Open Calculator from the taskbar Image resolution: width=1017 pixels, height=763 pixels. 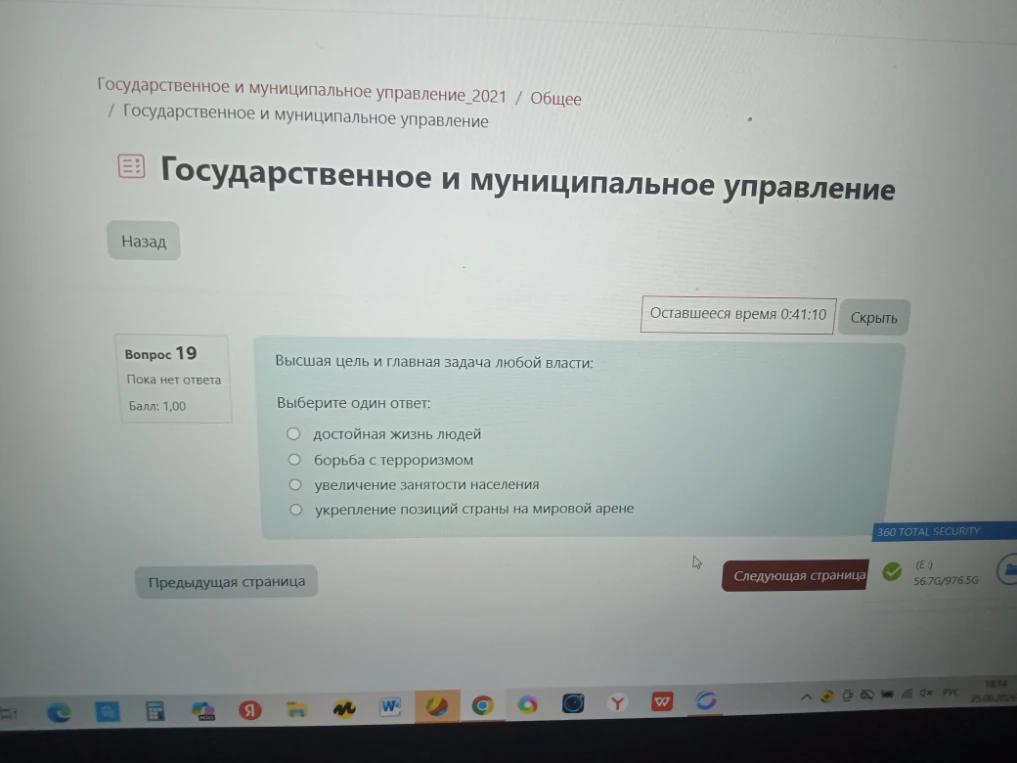coord(155,711)
